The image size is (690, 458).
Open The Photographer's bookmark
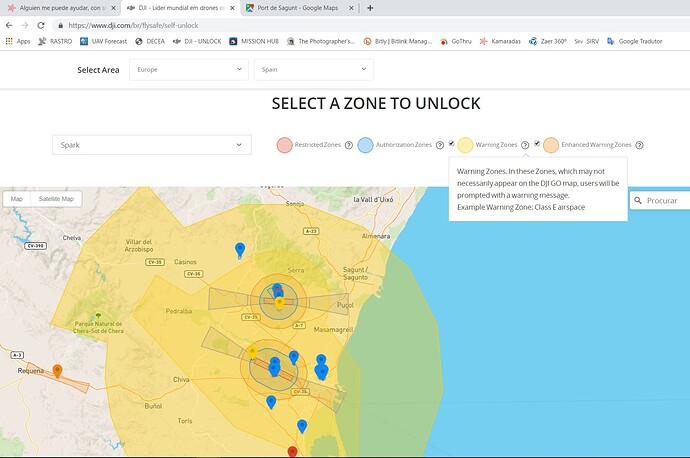point(321,41)
